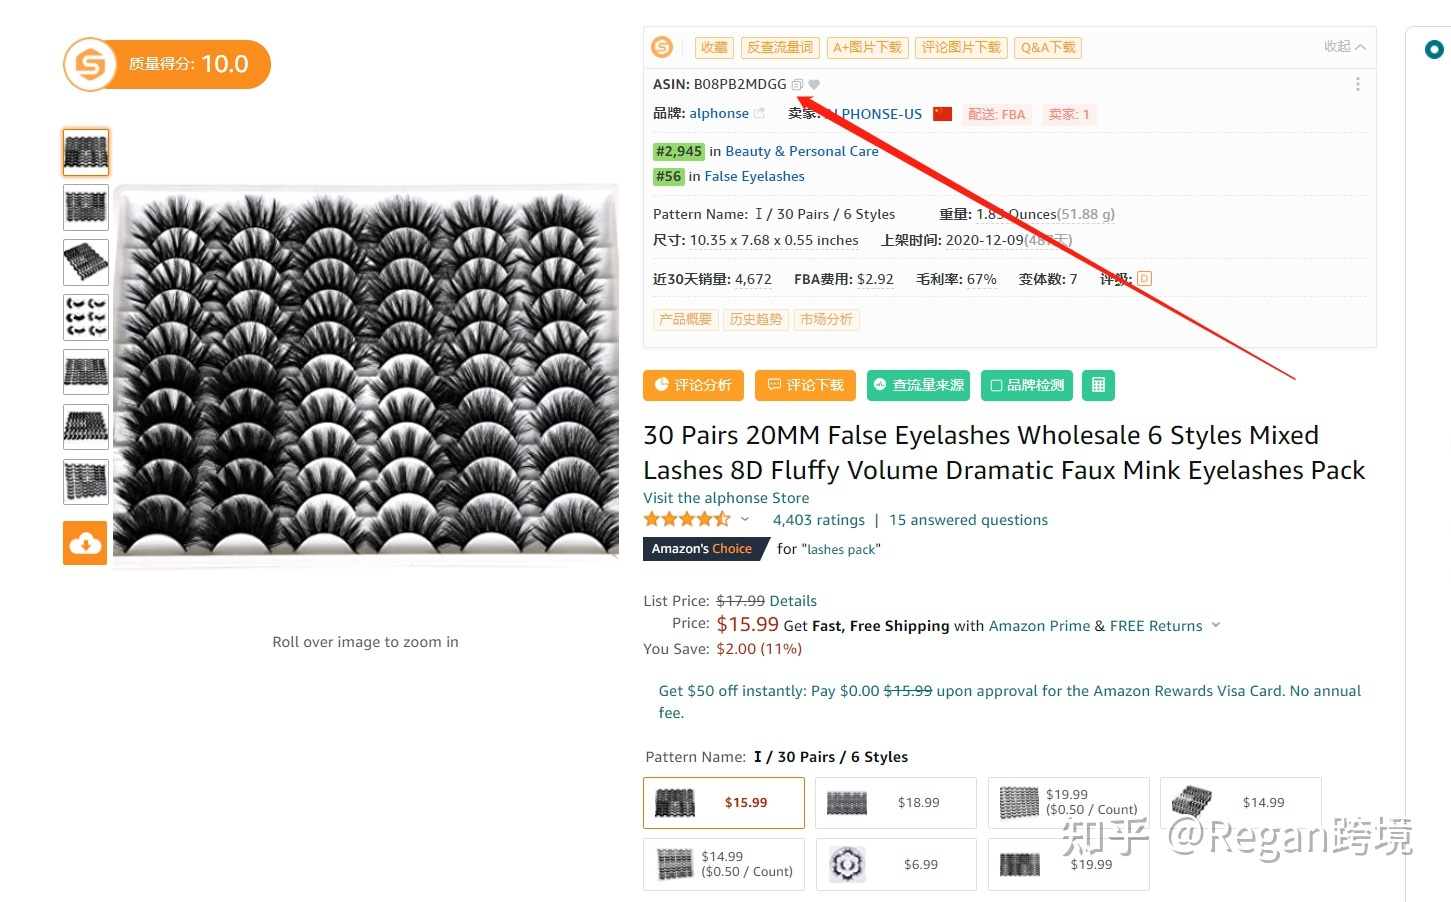Viewport: 1451px width, 902px height.
Task: Copy the ASIN with the copy icon
Action: click(797, 85)
